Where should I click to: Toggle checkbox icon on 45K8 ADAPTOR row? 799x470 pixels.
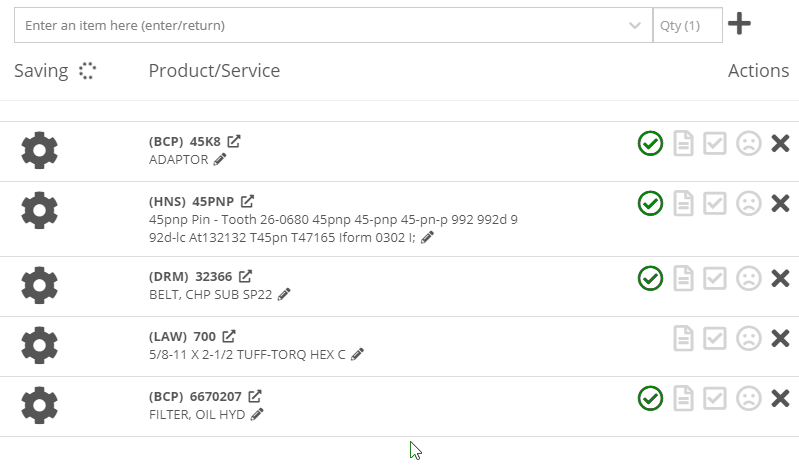(715, 143)
